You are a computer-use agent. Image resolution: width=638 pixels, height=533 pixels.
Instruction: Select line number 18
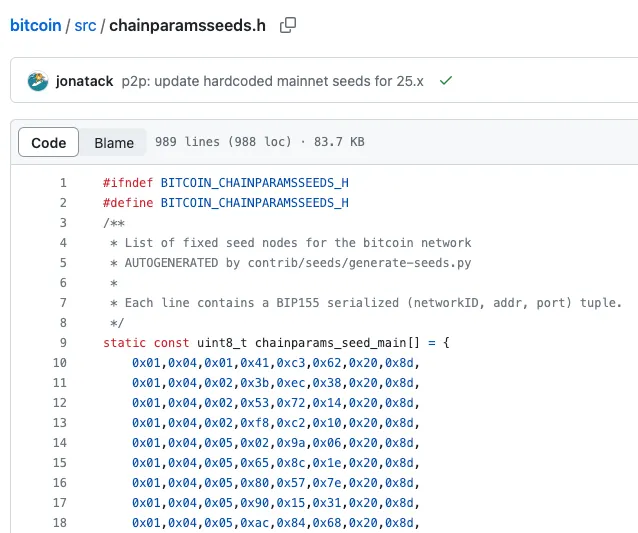(60, 523)
